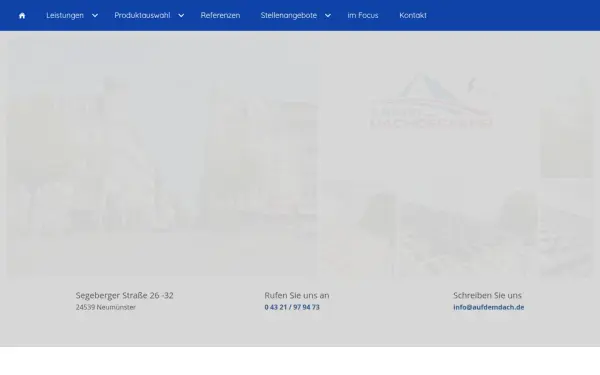Screen dimensions: 600x375
Task: Select the Segeberger Straße 26 -32 address
Action: pos(124,295)
